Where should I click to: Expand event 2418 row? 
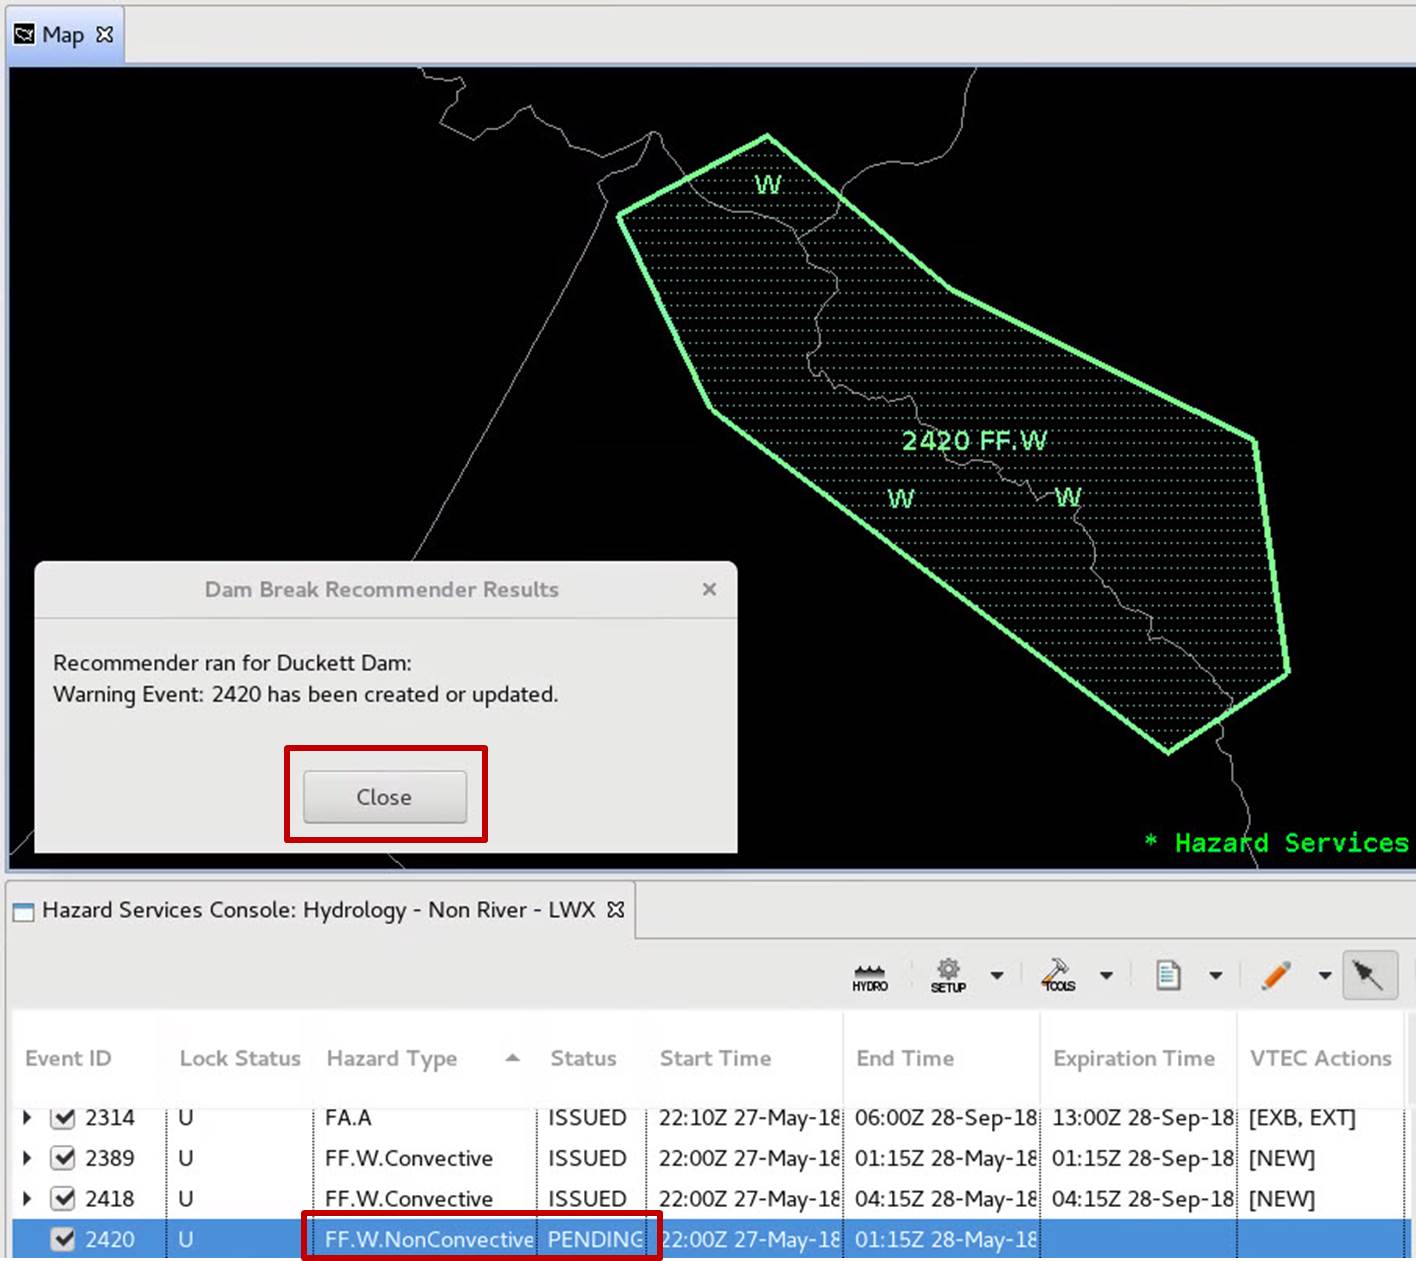pyautogui.click(x=27, y=1198)
